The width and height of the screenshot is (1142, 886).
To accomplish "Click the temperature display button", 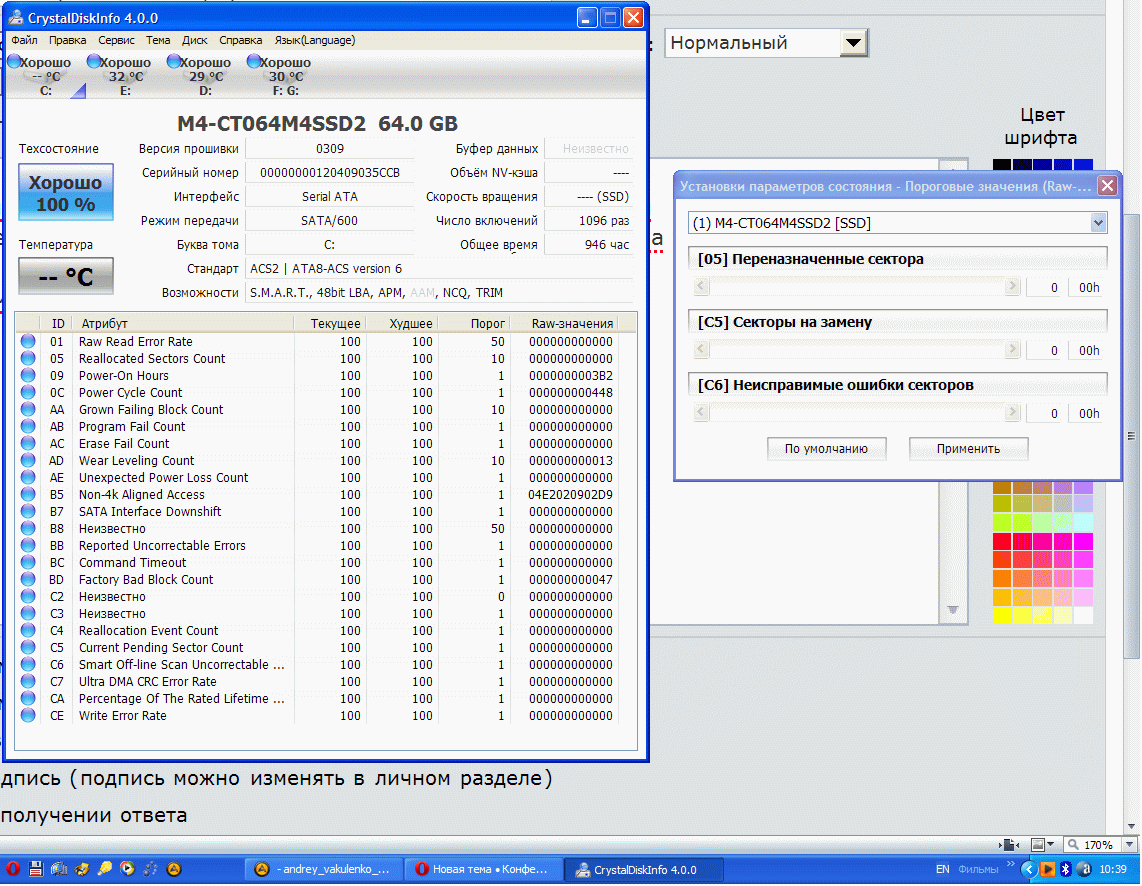I will point(66,277).
